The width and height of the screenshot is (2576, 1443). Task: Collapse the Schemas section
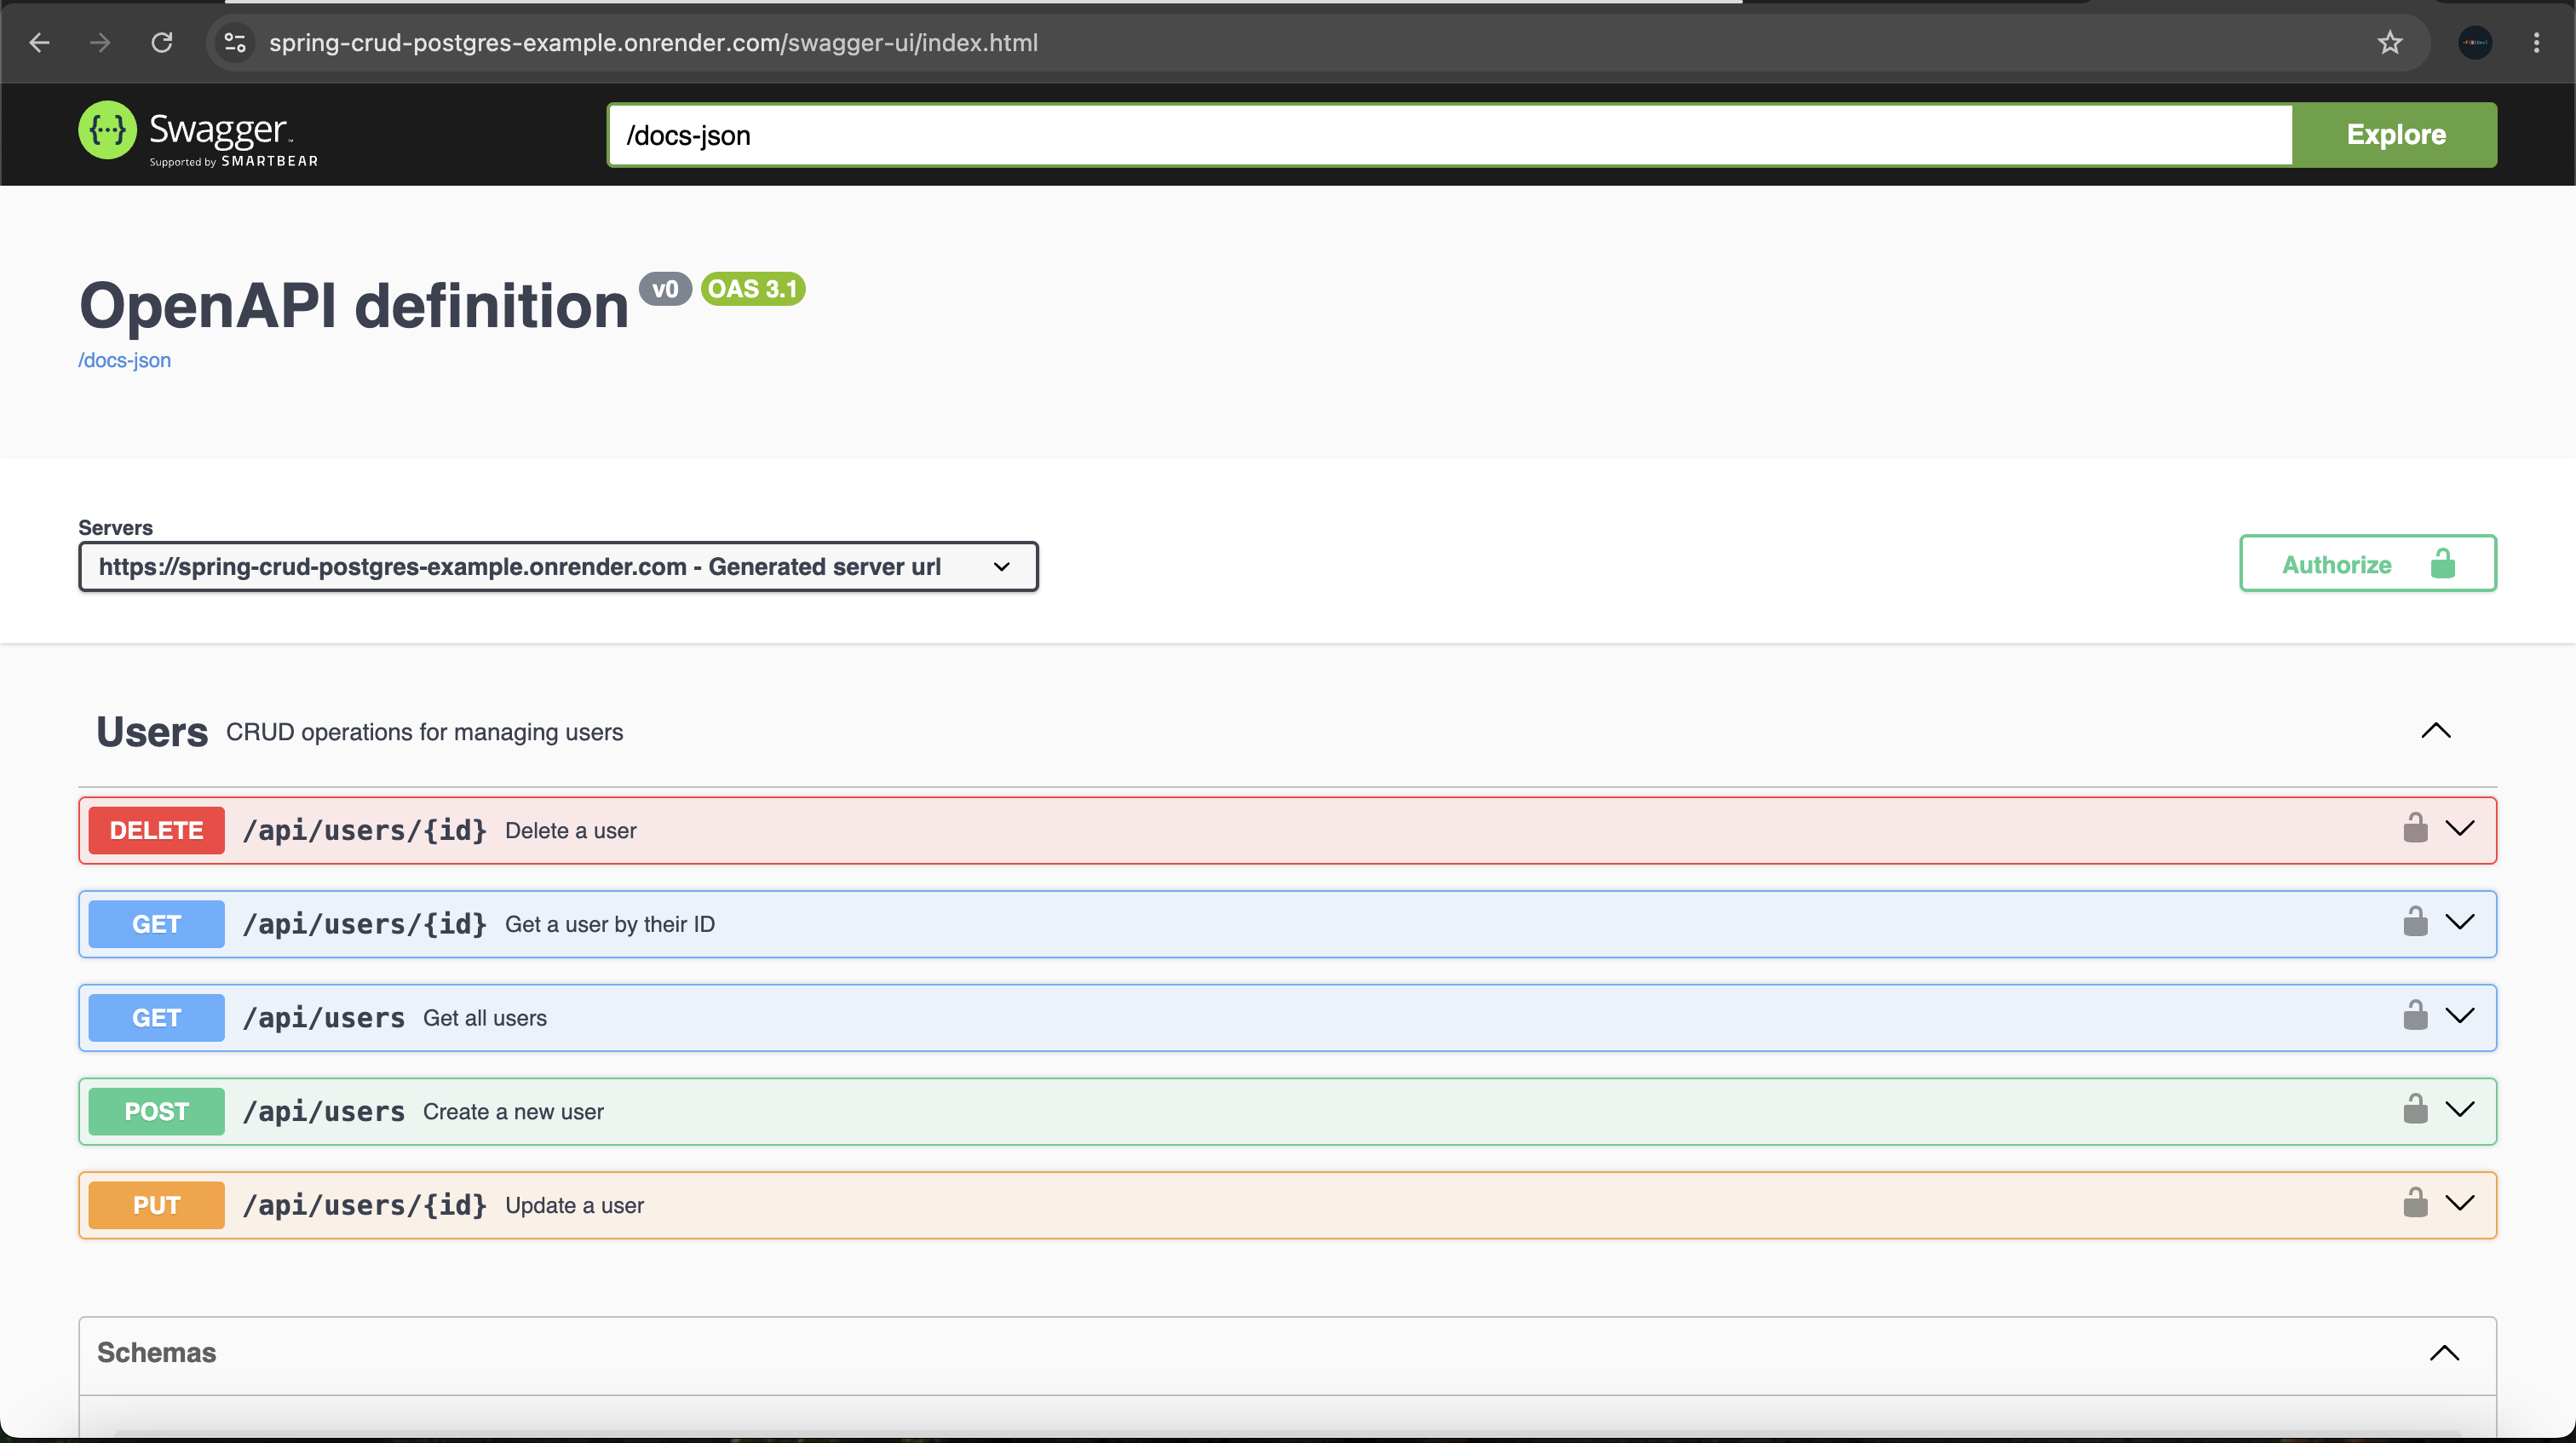click(x=2445, y=1353)
